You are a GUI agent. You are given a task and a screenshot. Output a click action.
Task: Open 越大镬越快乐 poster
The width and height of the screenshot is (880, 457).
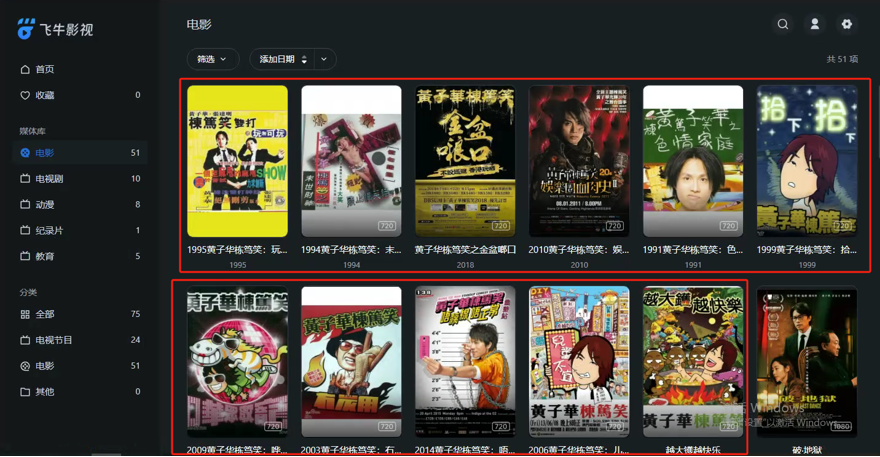693,362
